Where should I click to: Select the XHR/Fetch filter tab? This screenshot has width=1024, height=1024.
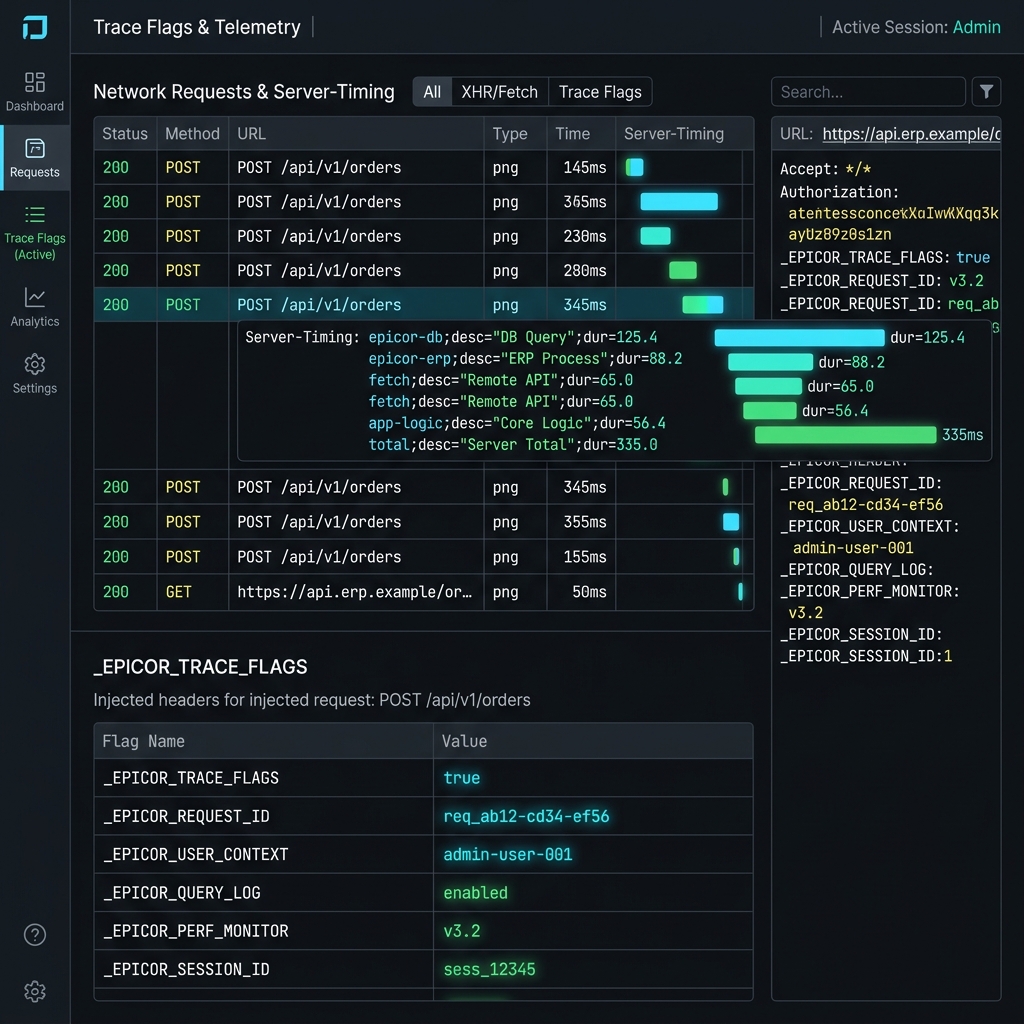(x=500, y=92)
